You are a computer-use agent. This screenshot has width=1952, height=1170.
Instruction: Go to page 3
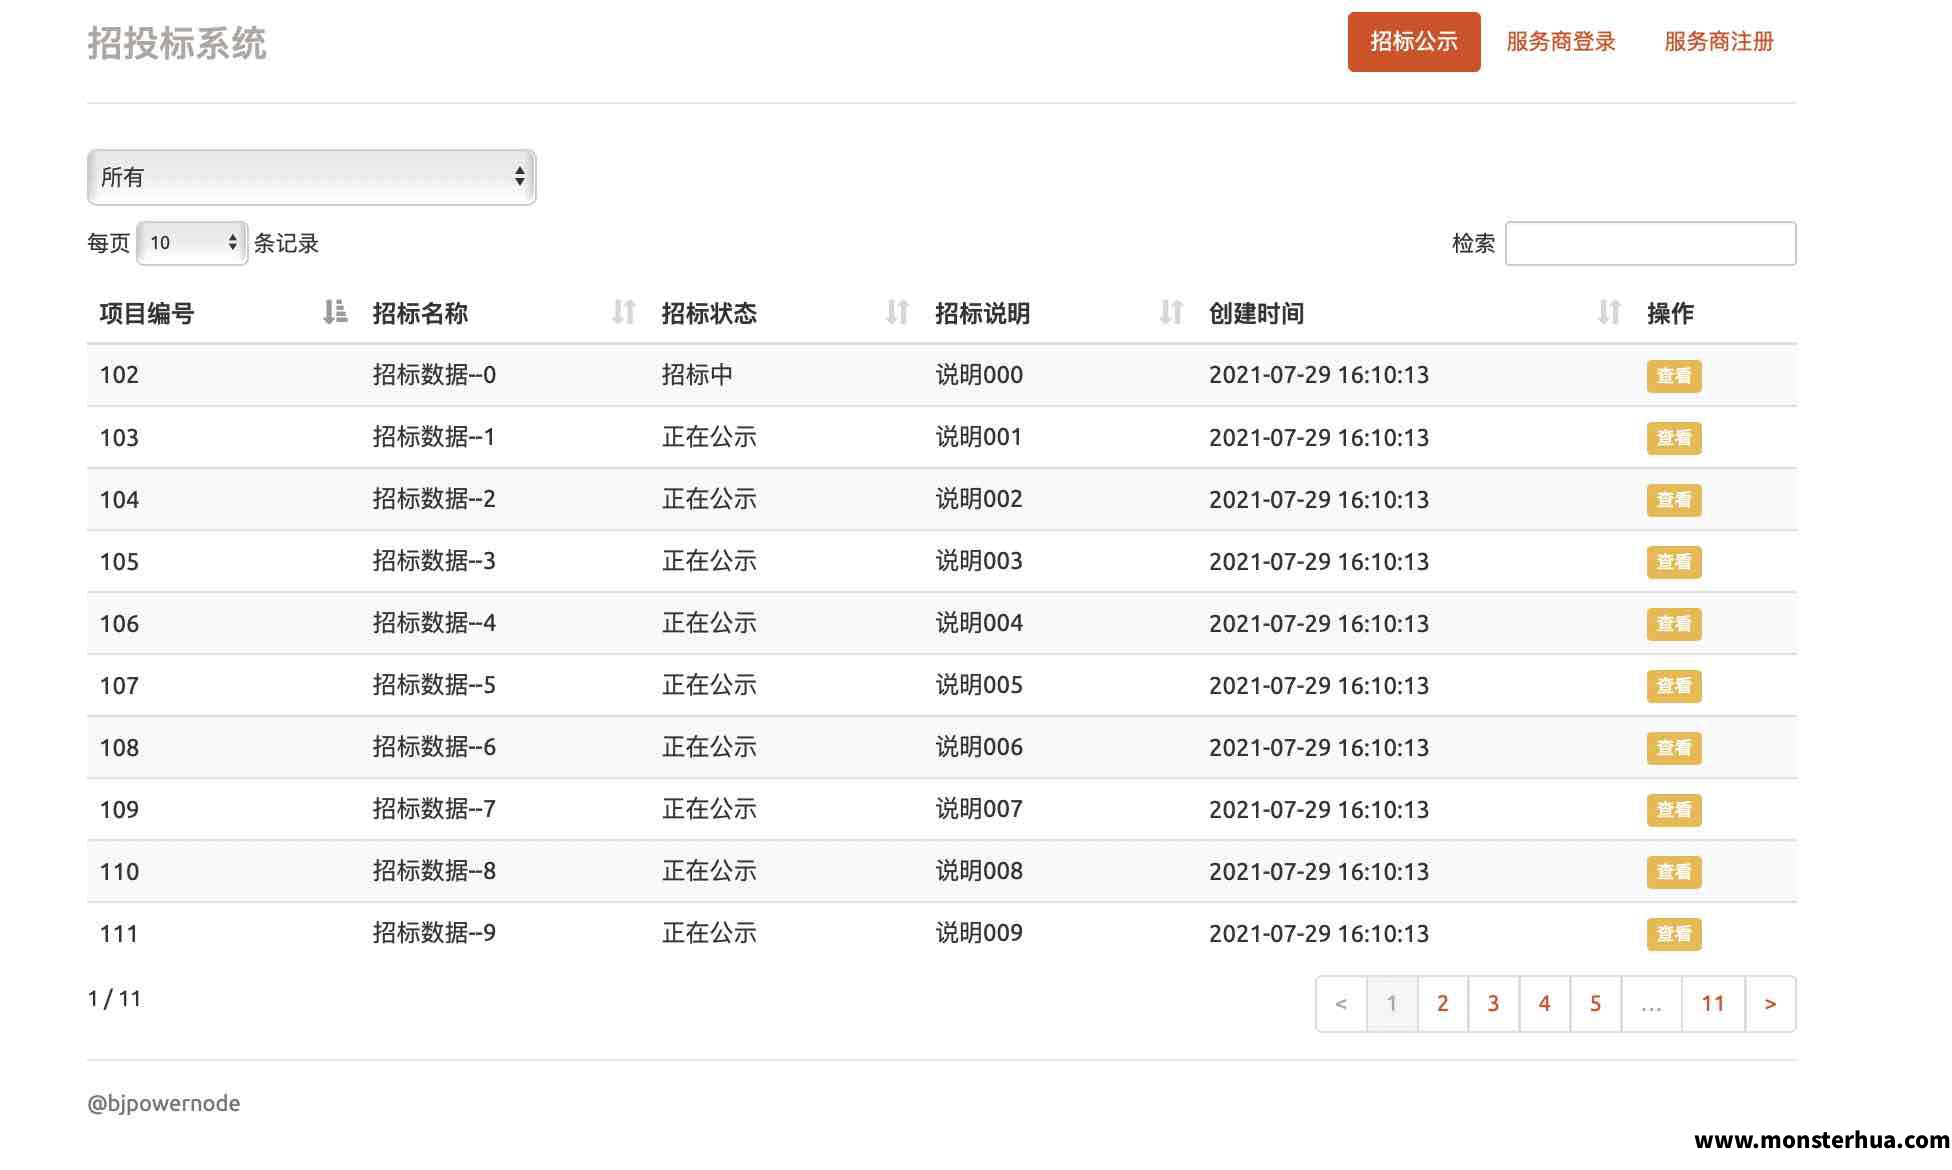click(1494, 1004)
